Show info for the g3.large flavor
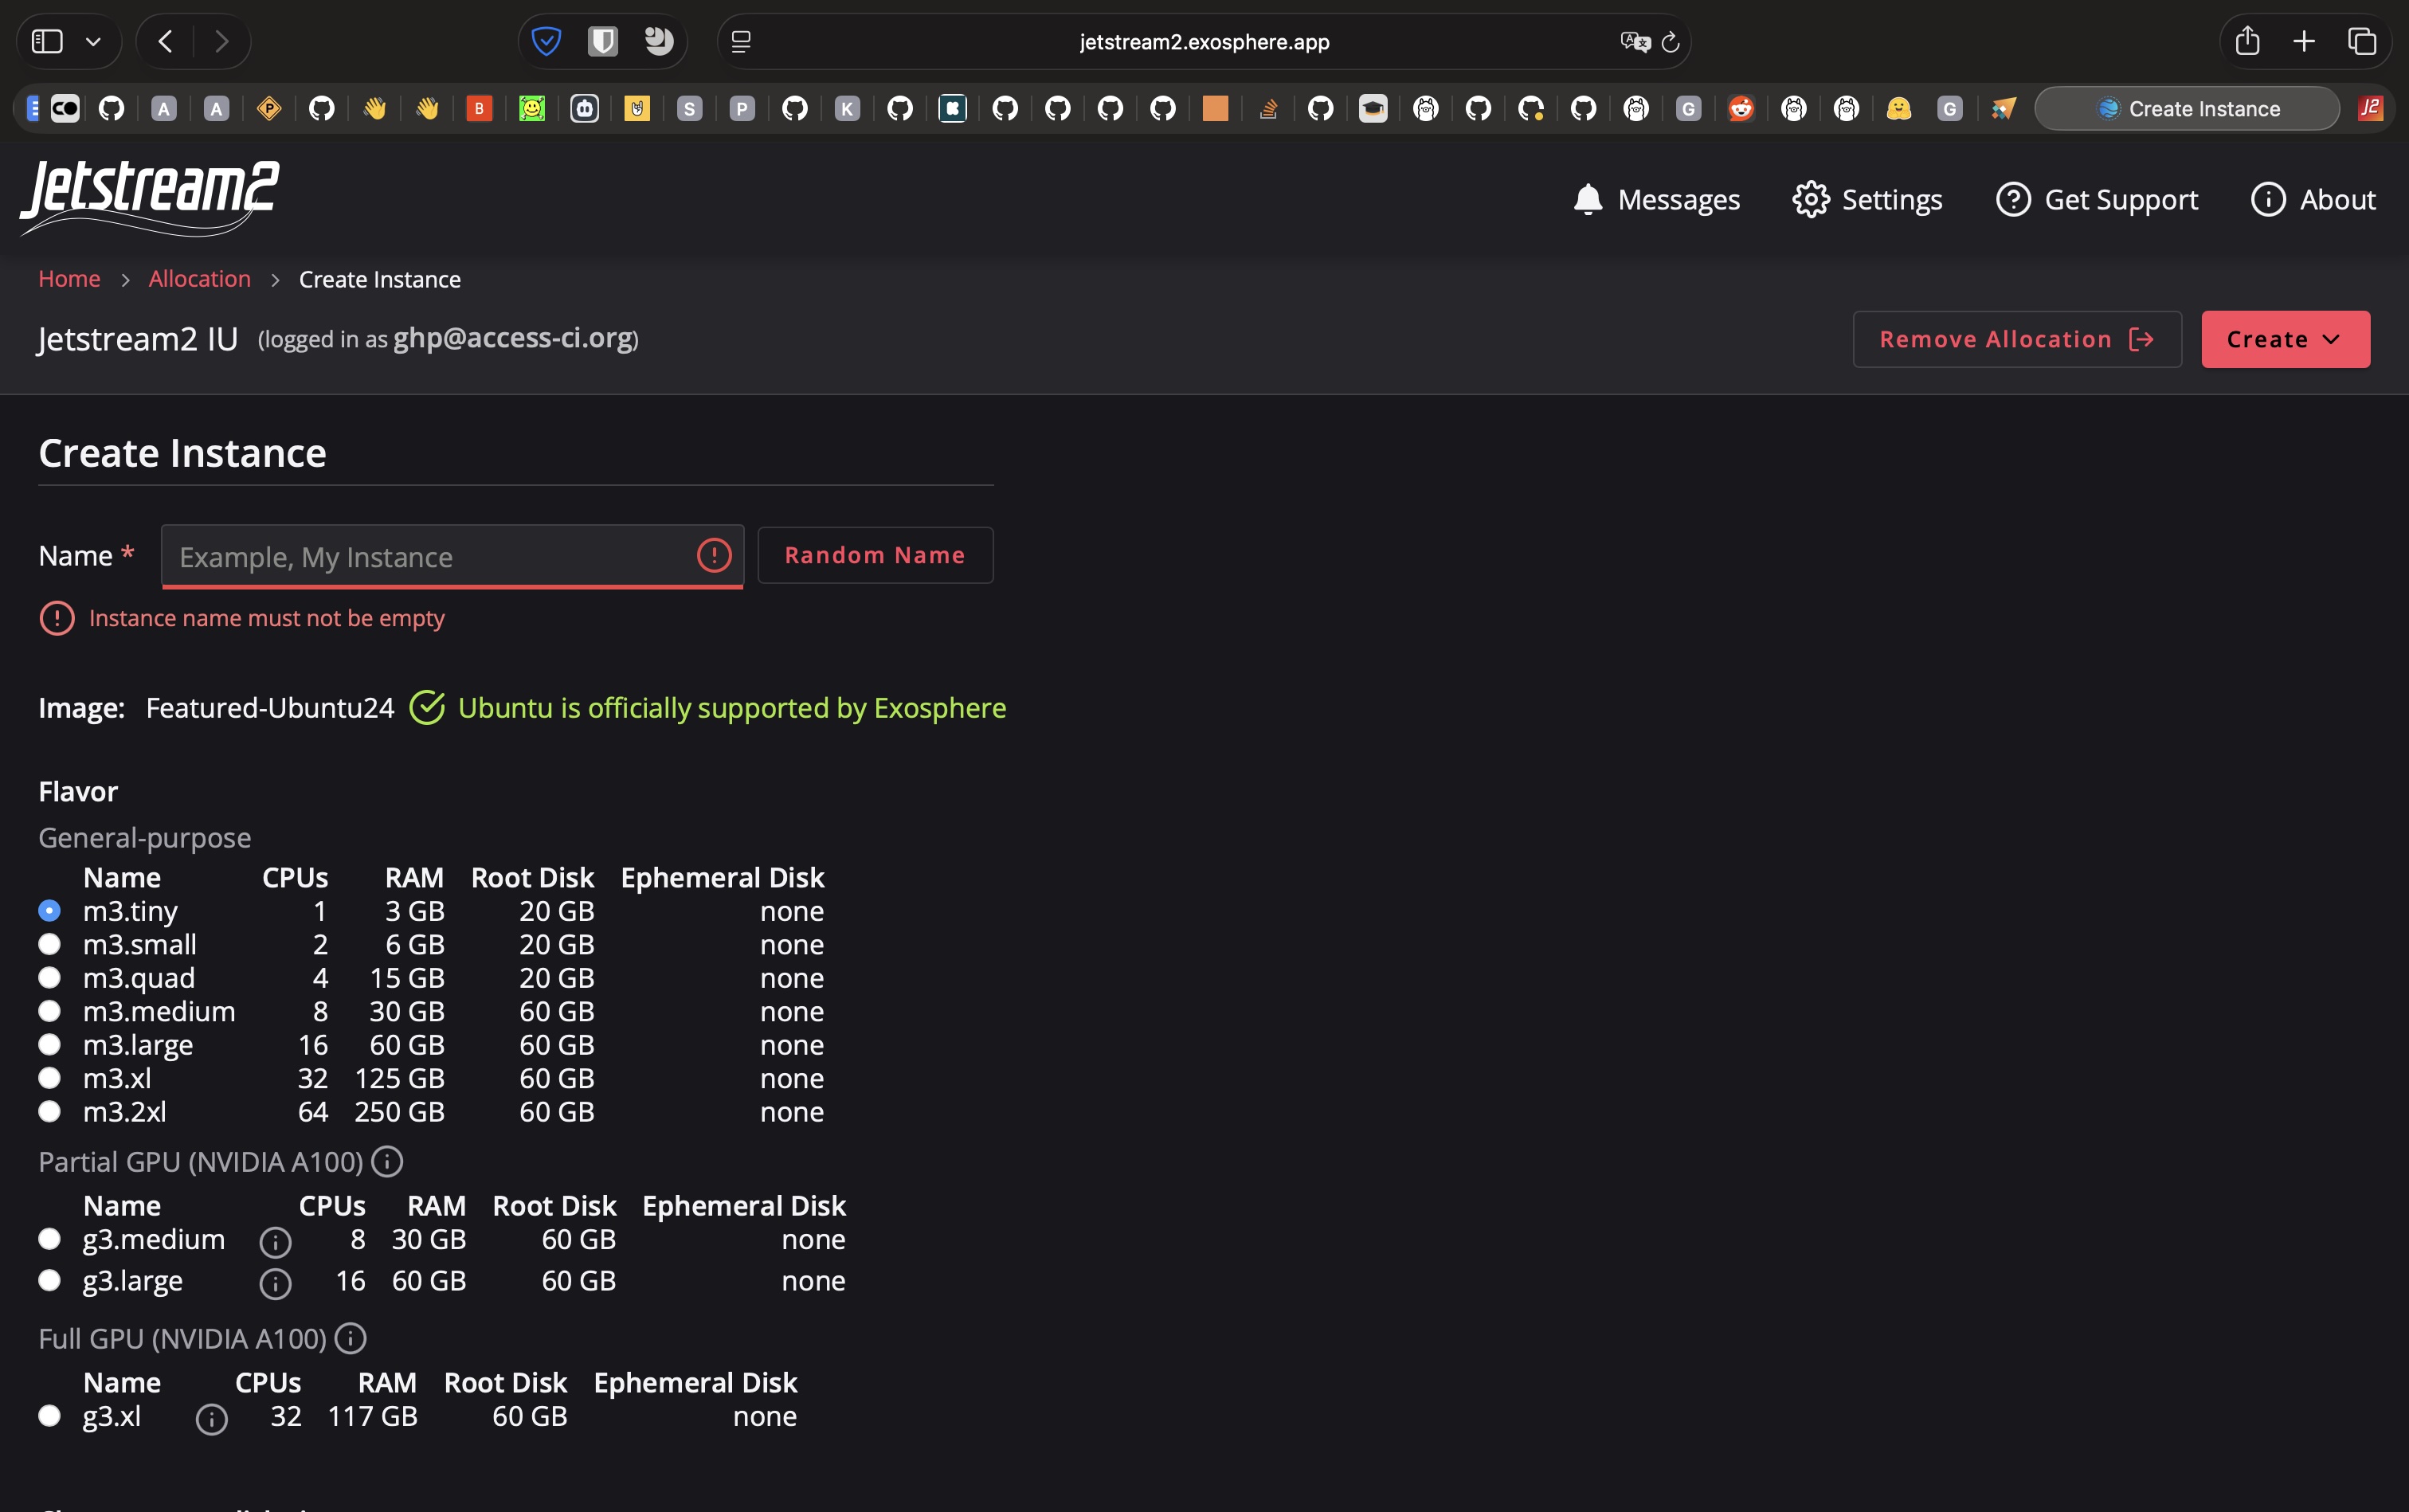2409x1512 pixels. (275, 1283)
